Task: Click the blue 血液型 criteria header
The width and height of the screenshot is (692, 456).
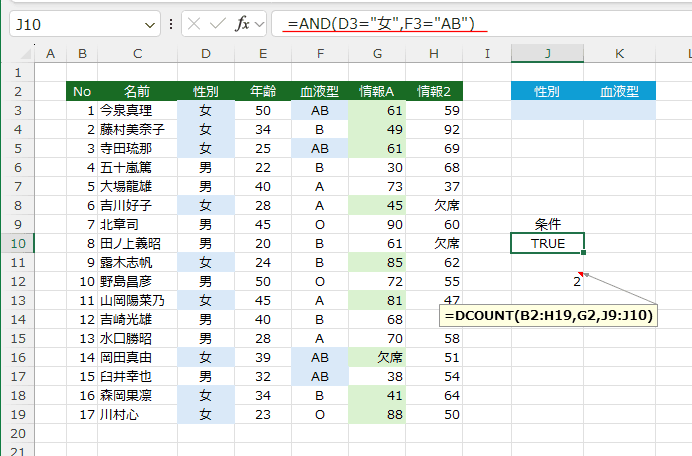Action: 620,91
